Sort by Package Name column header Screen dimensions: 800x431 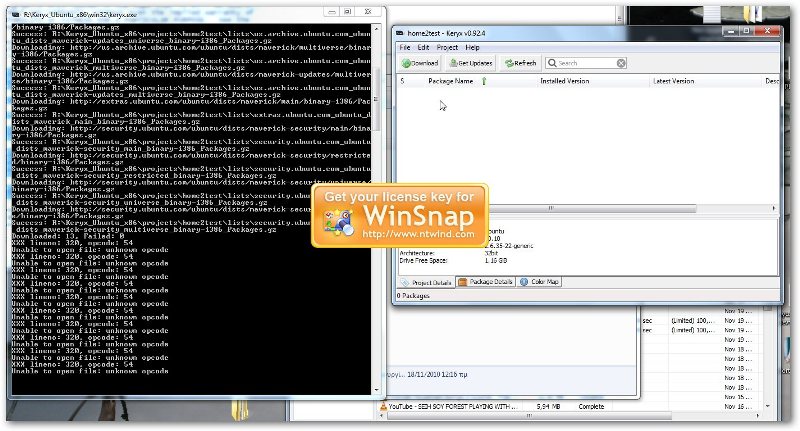(x=451, y=81)
